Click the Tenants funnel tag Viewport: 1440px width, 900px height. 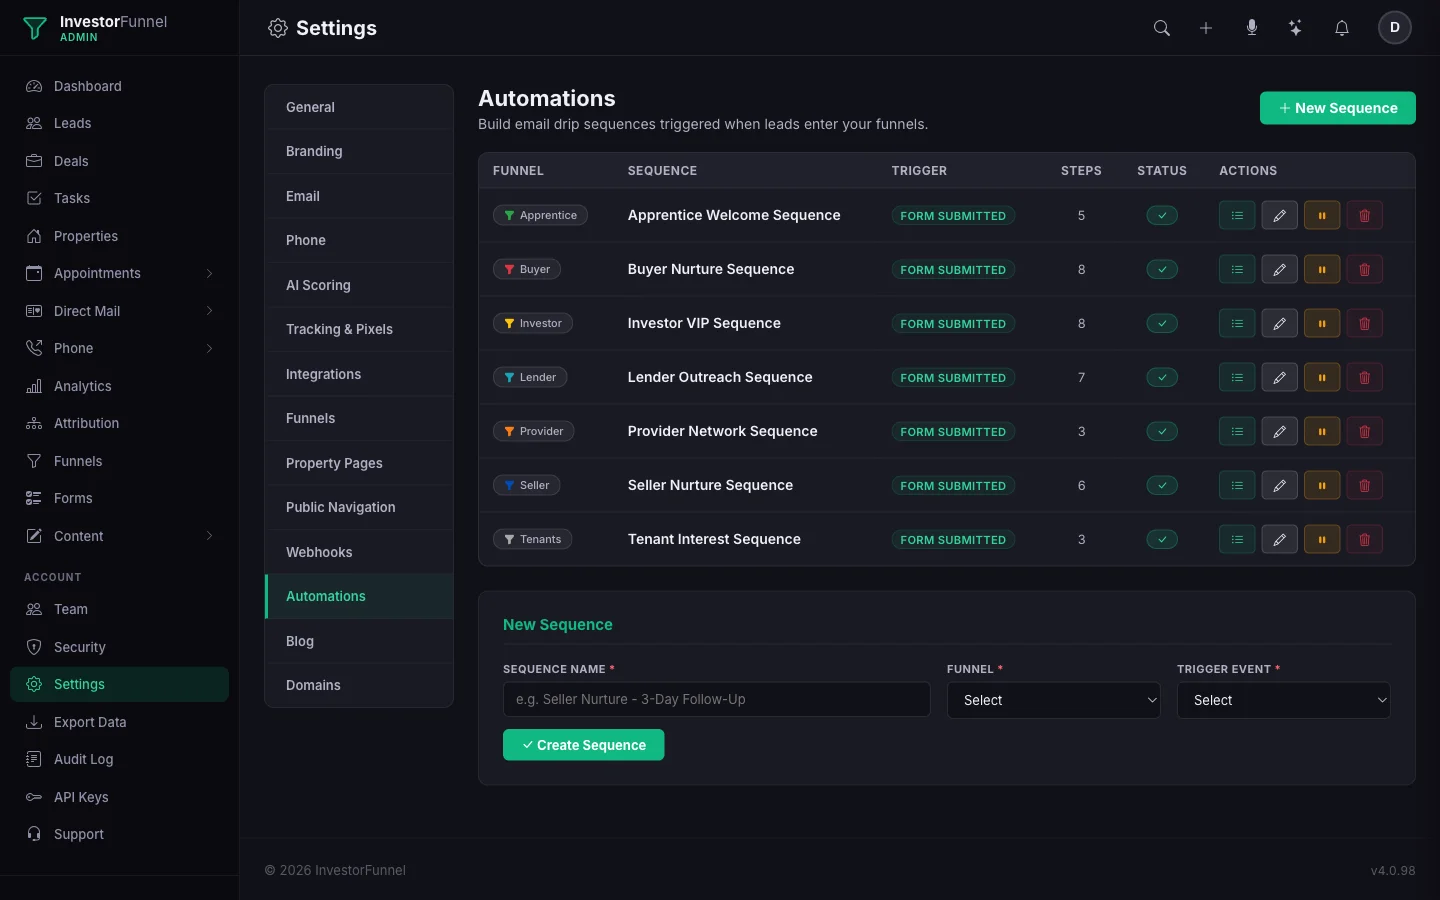coord(533,539)
